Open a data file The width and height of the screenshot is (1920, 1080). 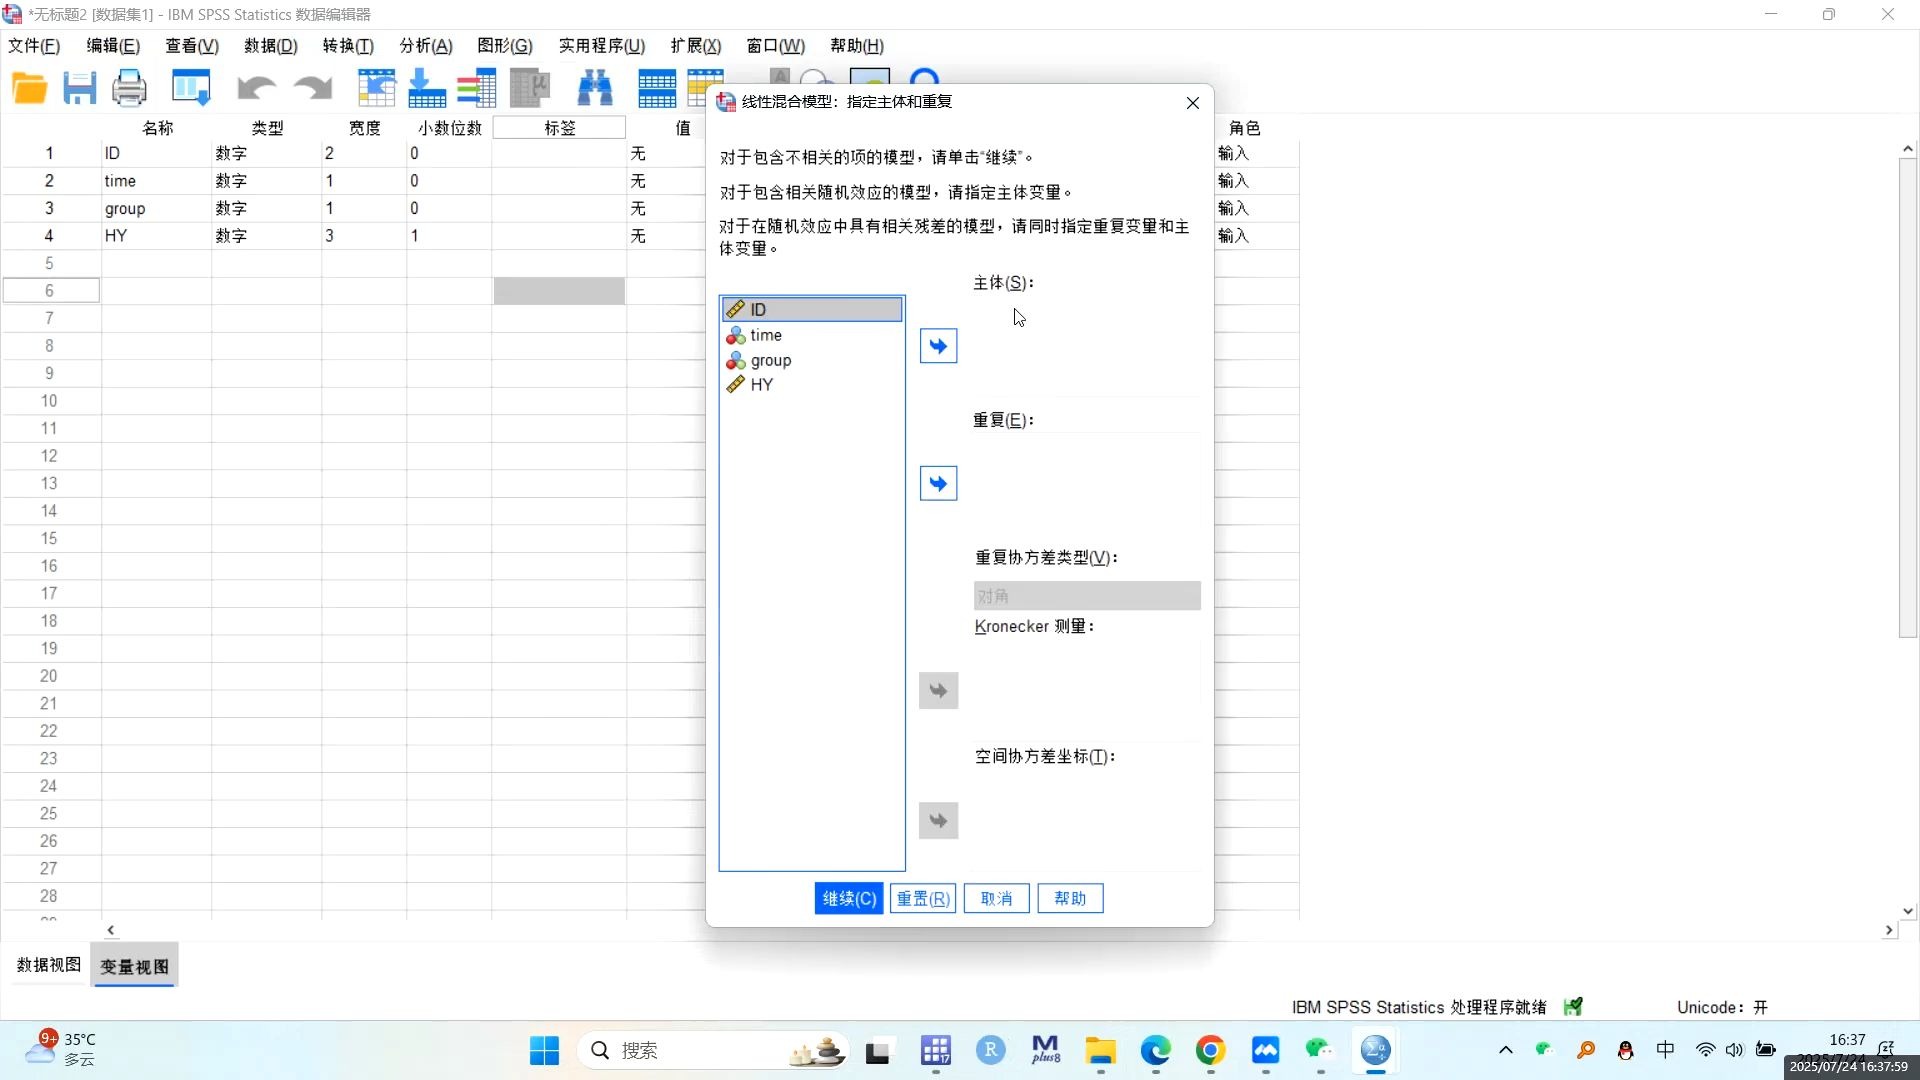(29, 88)
